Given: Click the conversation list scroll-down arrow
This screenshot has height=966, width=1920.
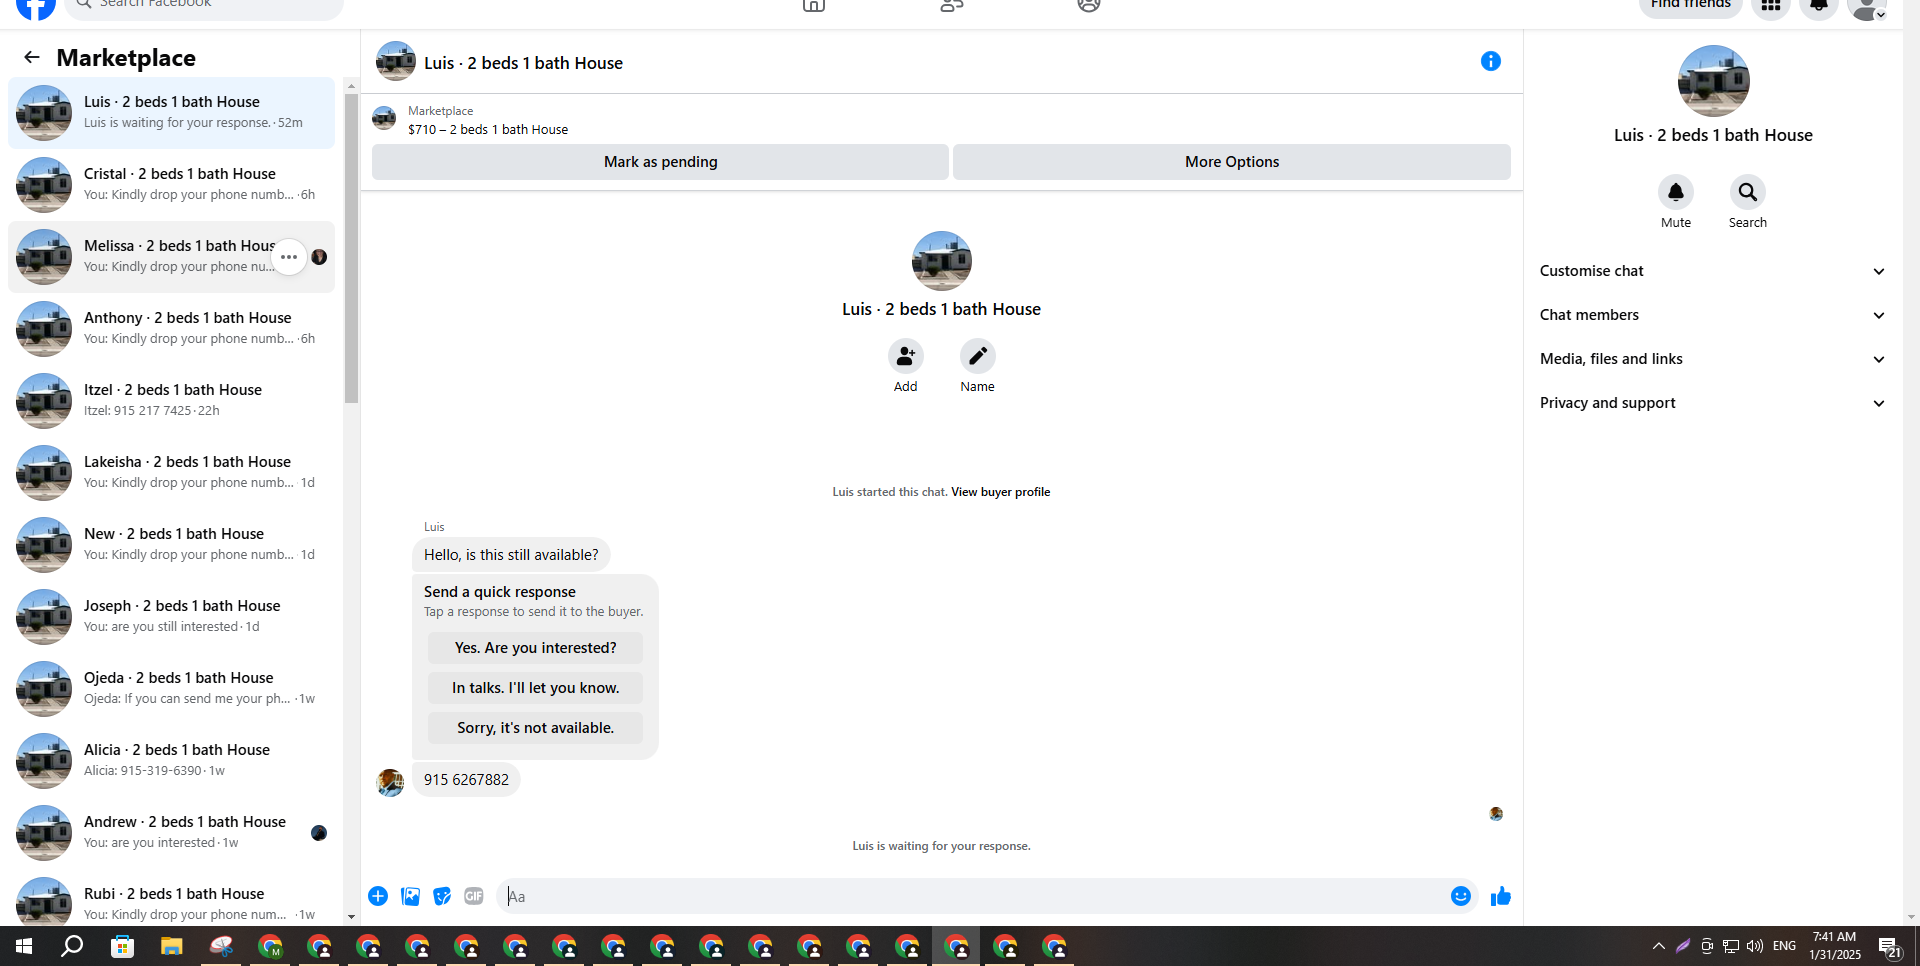Looking at the screenshot, I should point(351,916).
